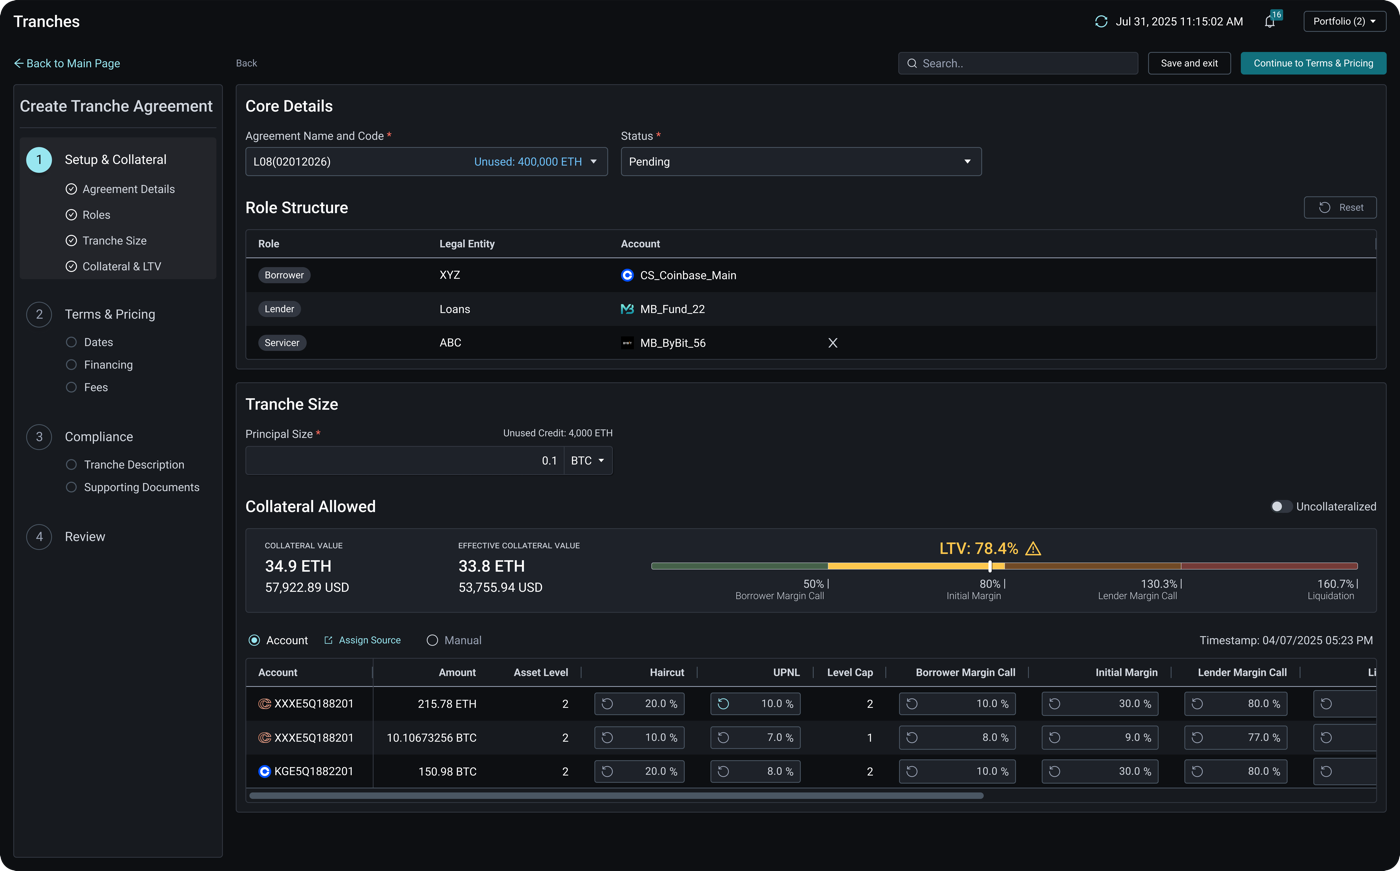This screenshot has height=871, width=1400.
Task: Click the Haircut 20.0 % field in first row
Action: click(x=639, y=704)
